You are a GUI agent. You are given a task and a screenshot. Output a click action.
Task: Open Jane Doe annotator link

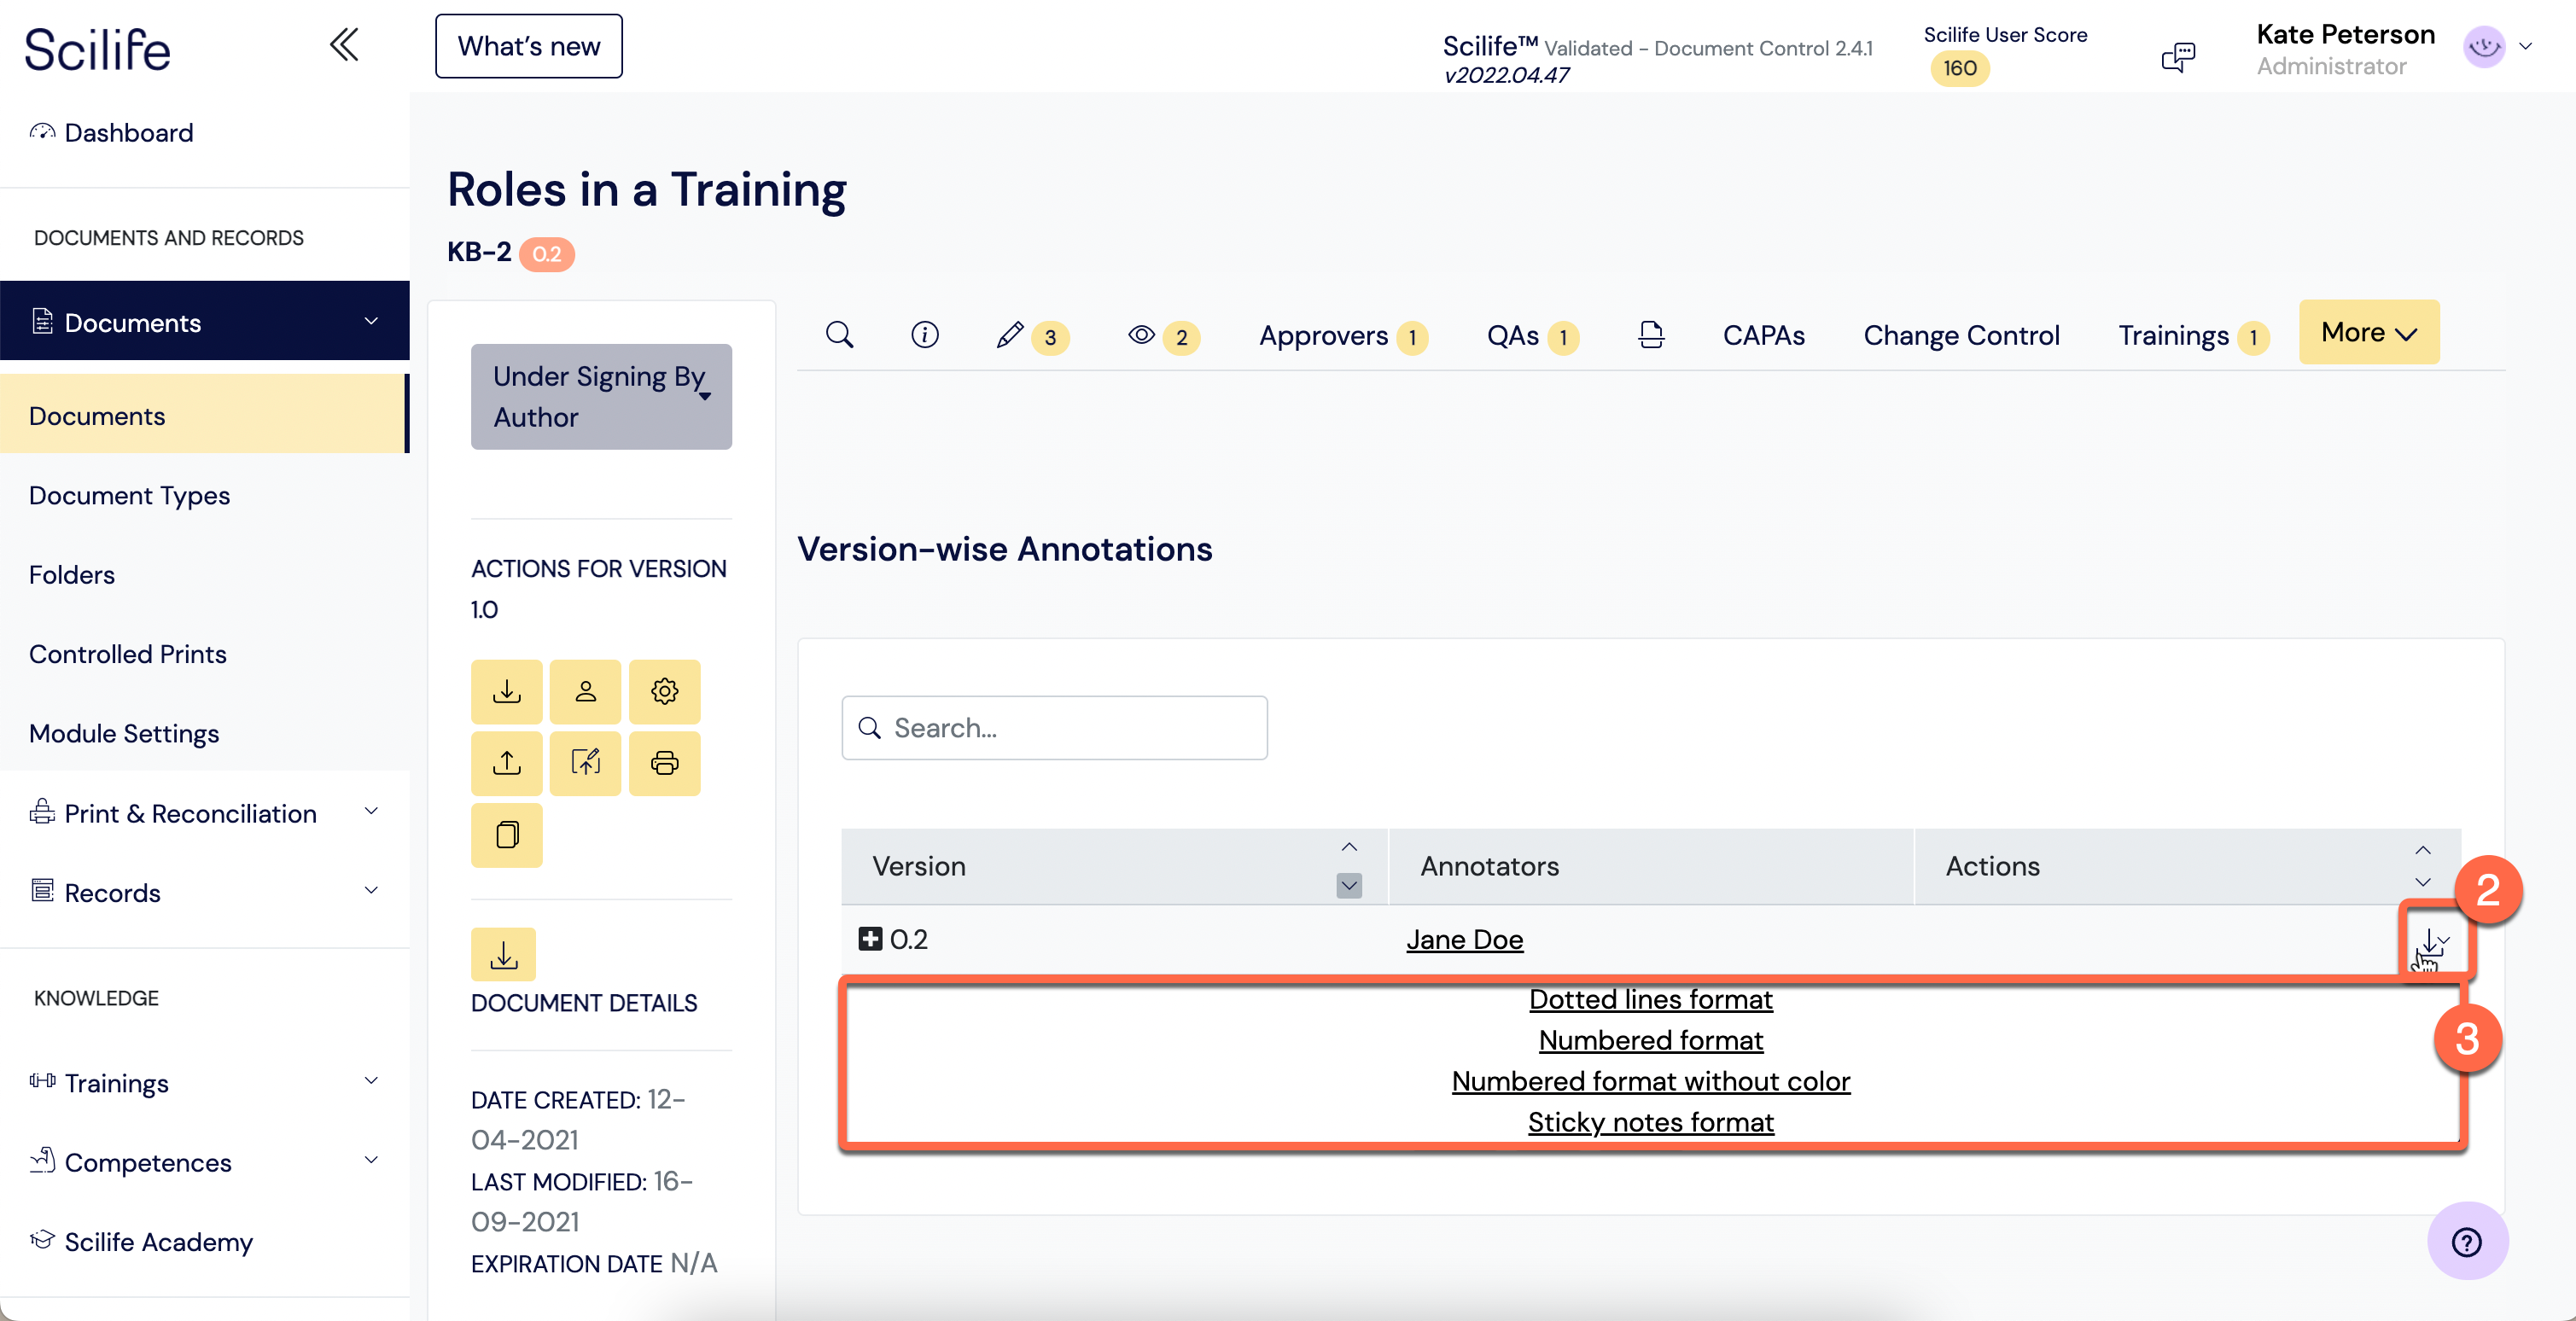coord(1464,939)
